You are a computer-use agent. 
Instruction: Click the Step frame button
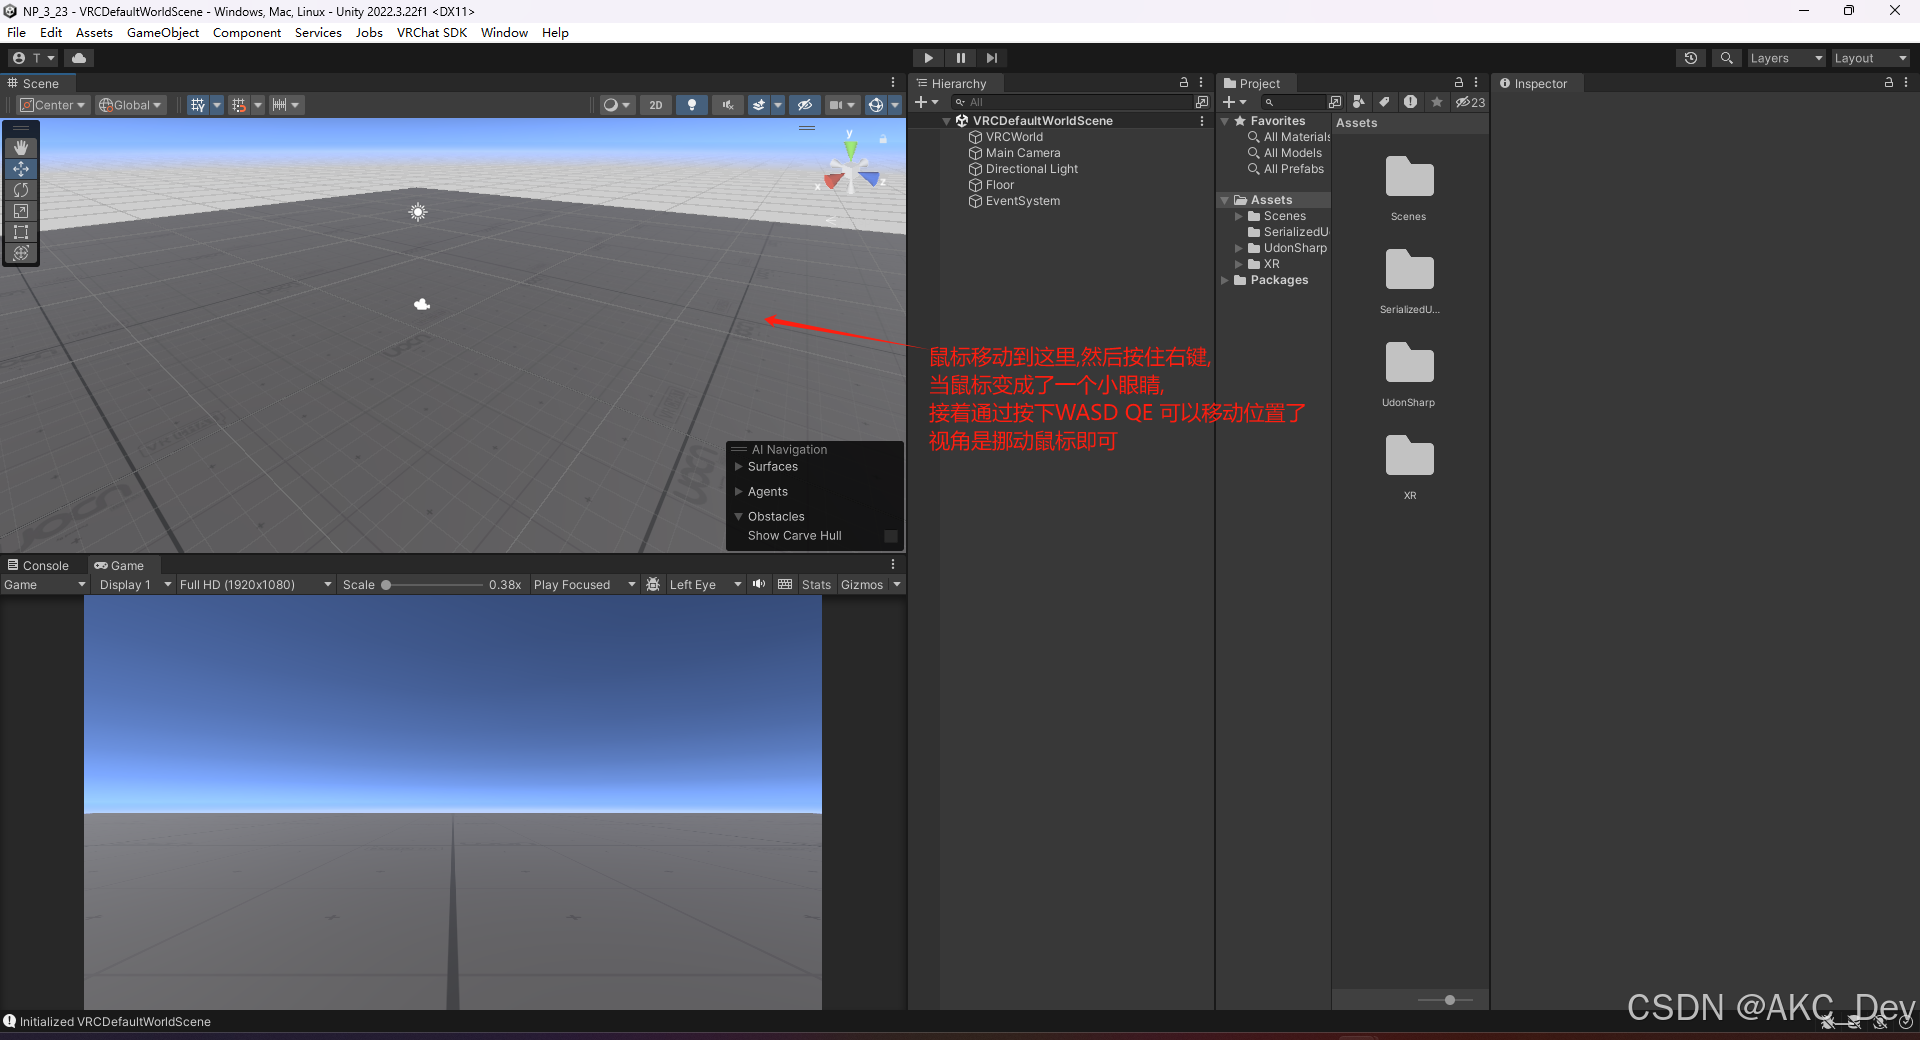pyautogui.click(x=992, y=58)
